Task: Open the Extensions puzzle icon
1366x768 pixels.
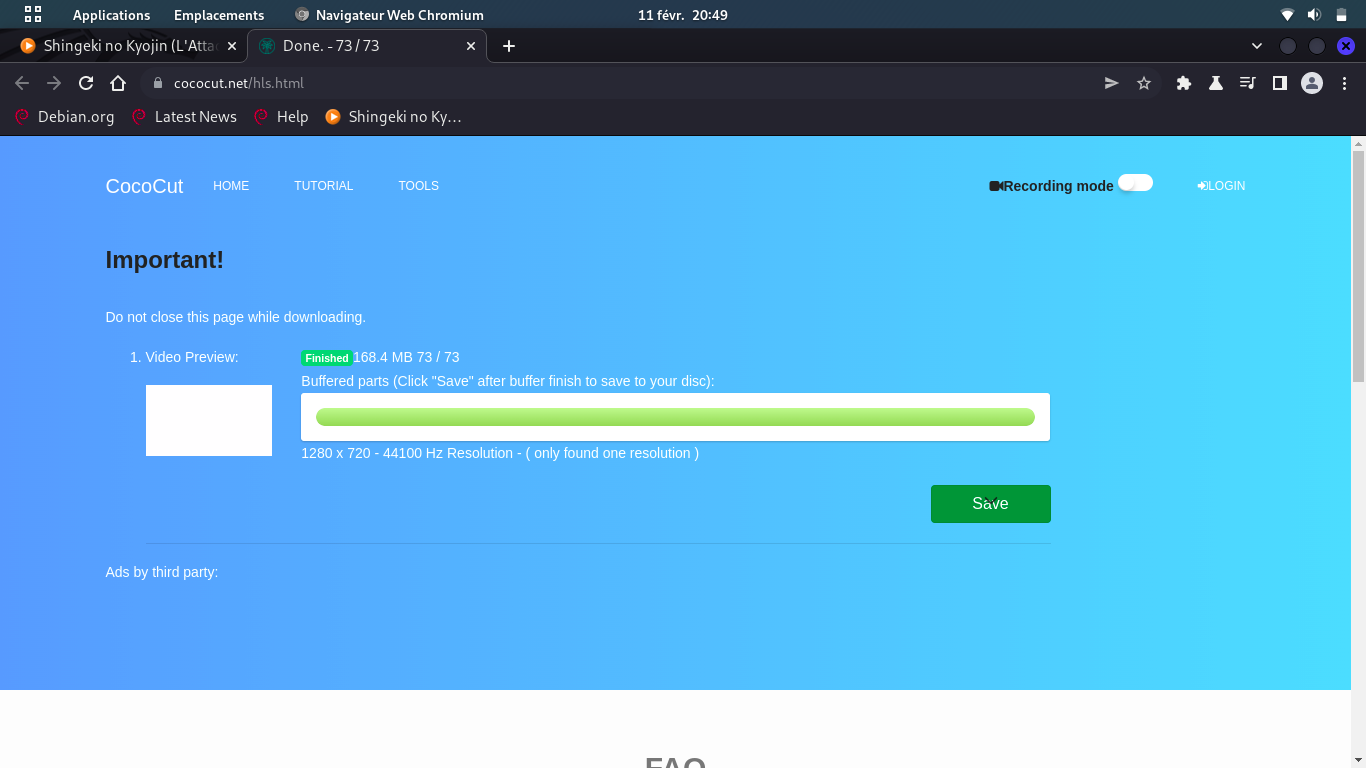Action: (x=1184, y=83)
